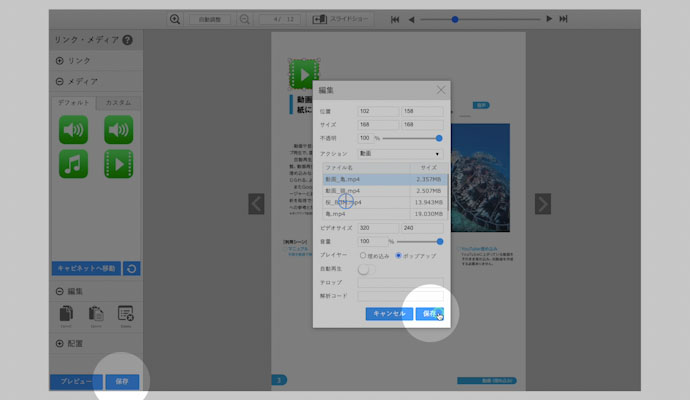Expand the 配置 section

60,343
